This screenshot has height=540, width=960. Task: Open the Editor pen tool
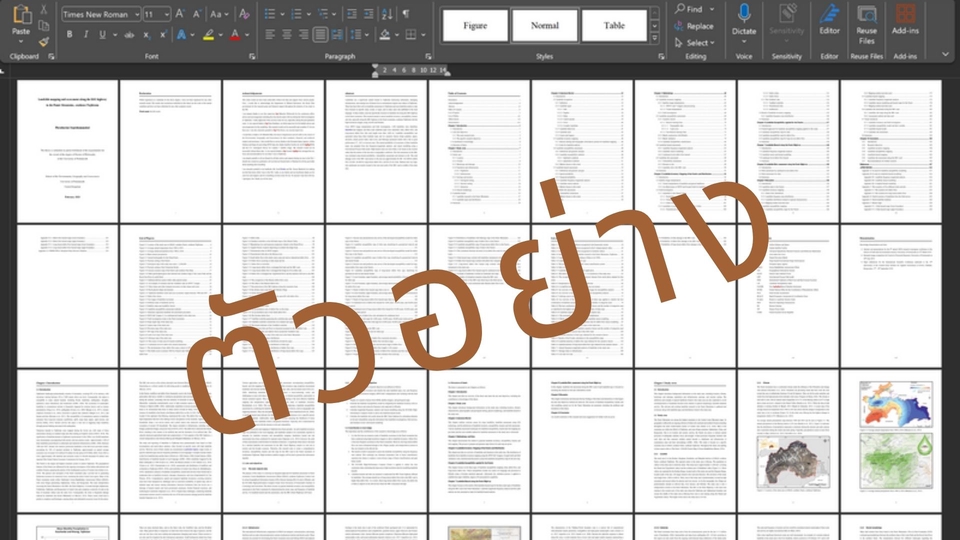coord(830,13)
